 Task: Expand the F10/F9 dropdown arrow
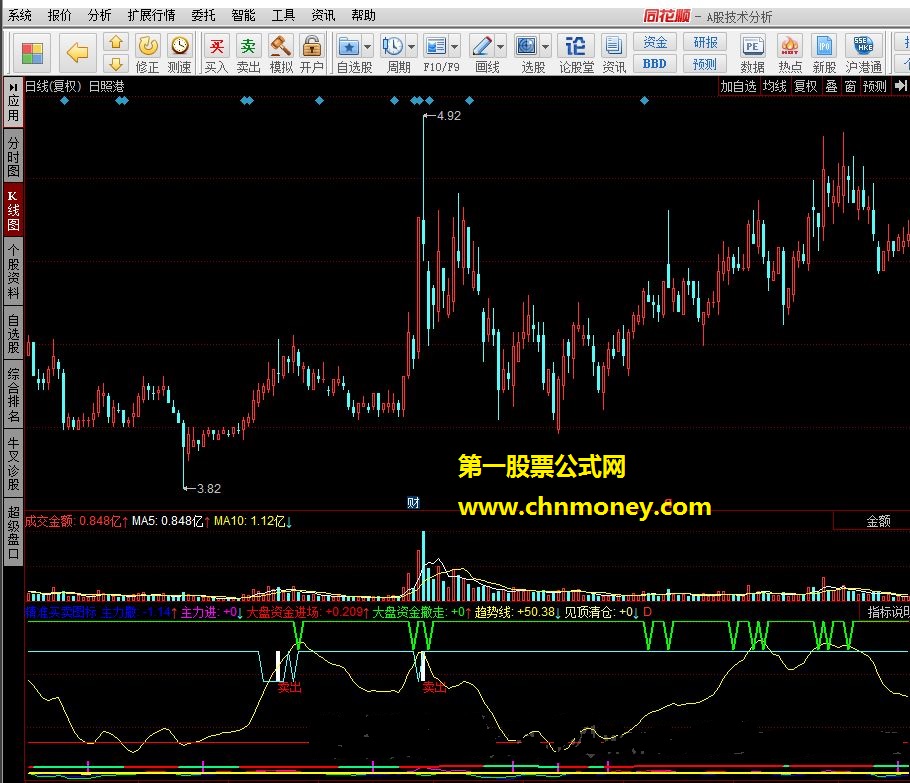(454, 46)
